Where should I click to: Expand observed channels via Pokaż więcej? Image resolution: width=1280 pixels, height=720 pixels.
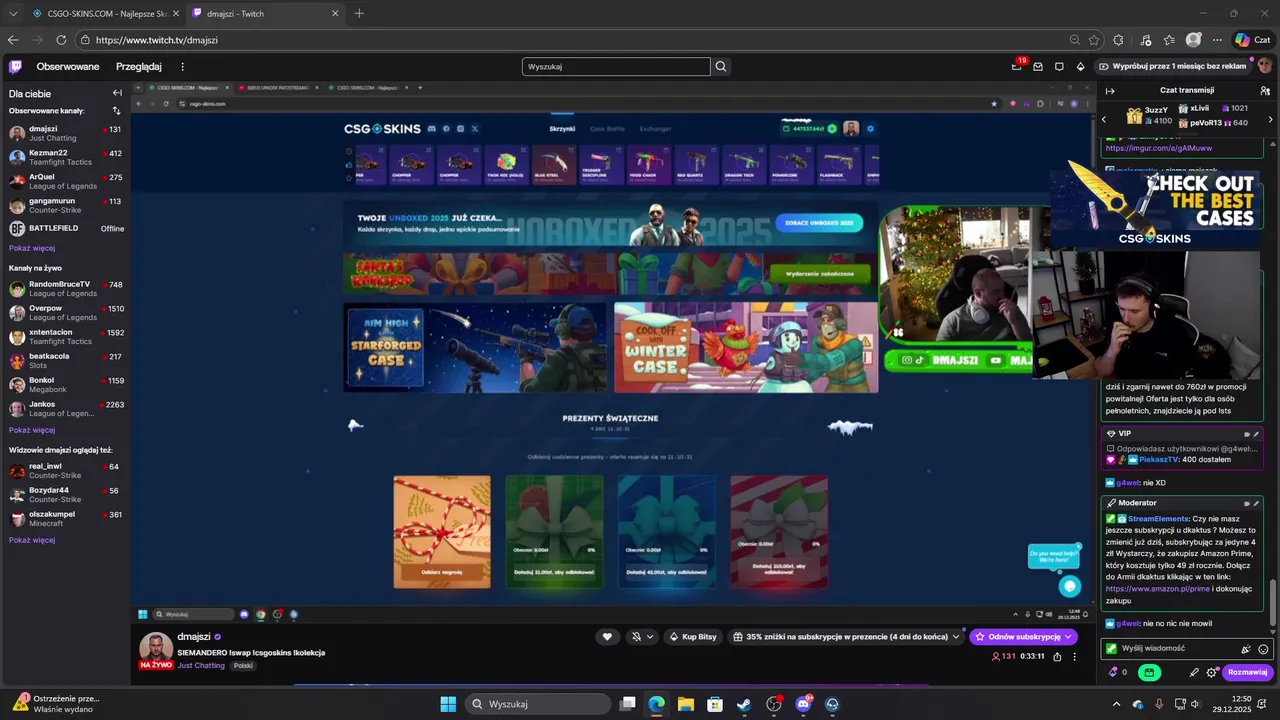pos(32,248)
